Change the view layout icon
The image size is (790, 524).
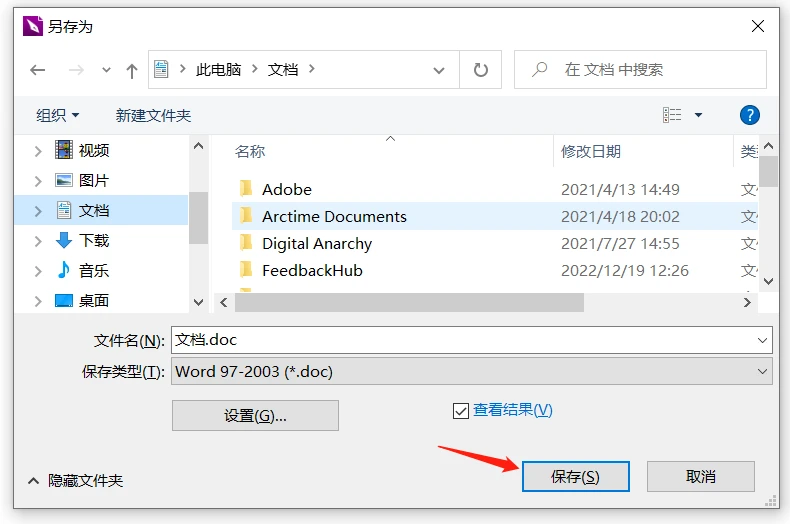[x=672, y=115]
